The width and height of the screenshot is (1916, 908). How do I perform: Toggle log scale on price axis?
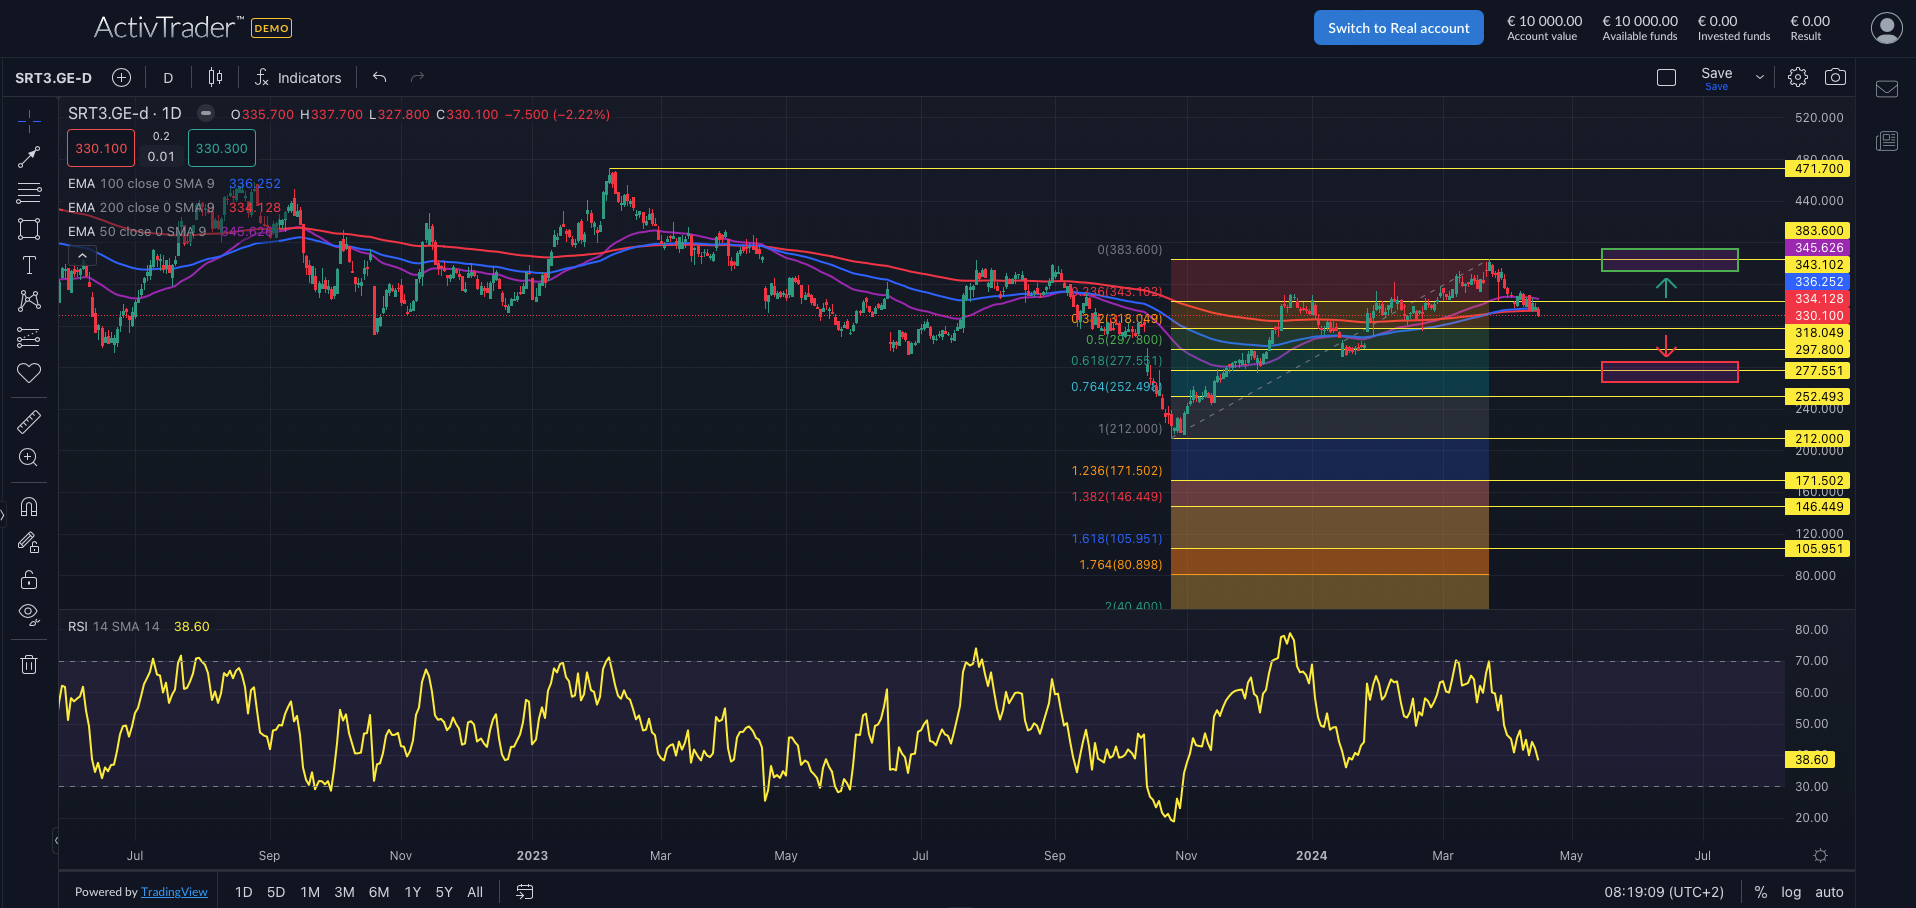(1791, 892)
